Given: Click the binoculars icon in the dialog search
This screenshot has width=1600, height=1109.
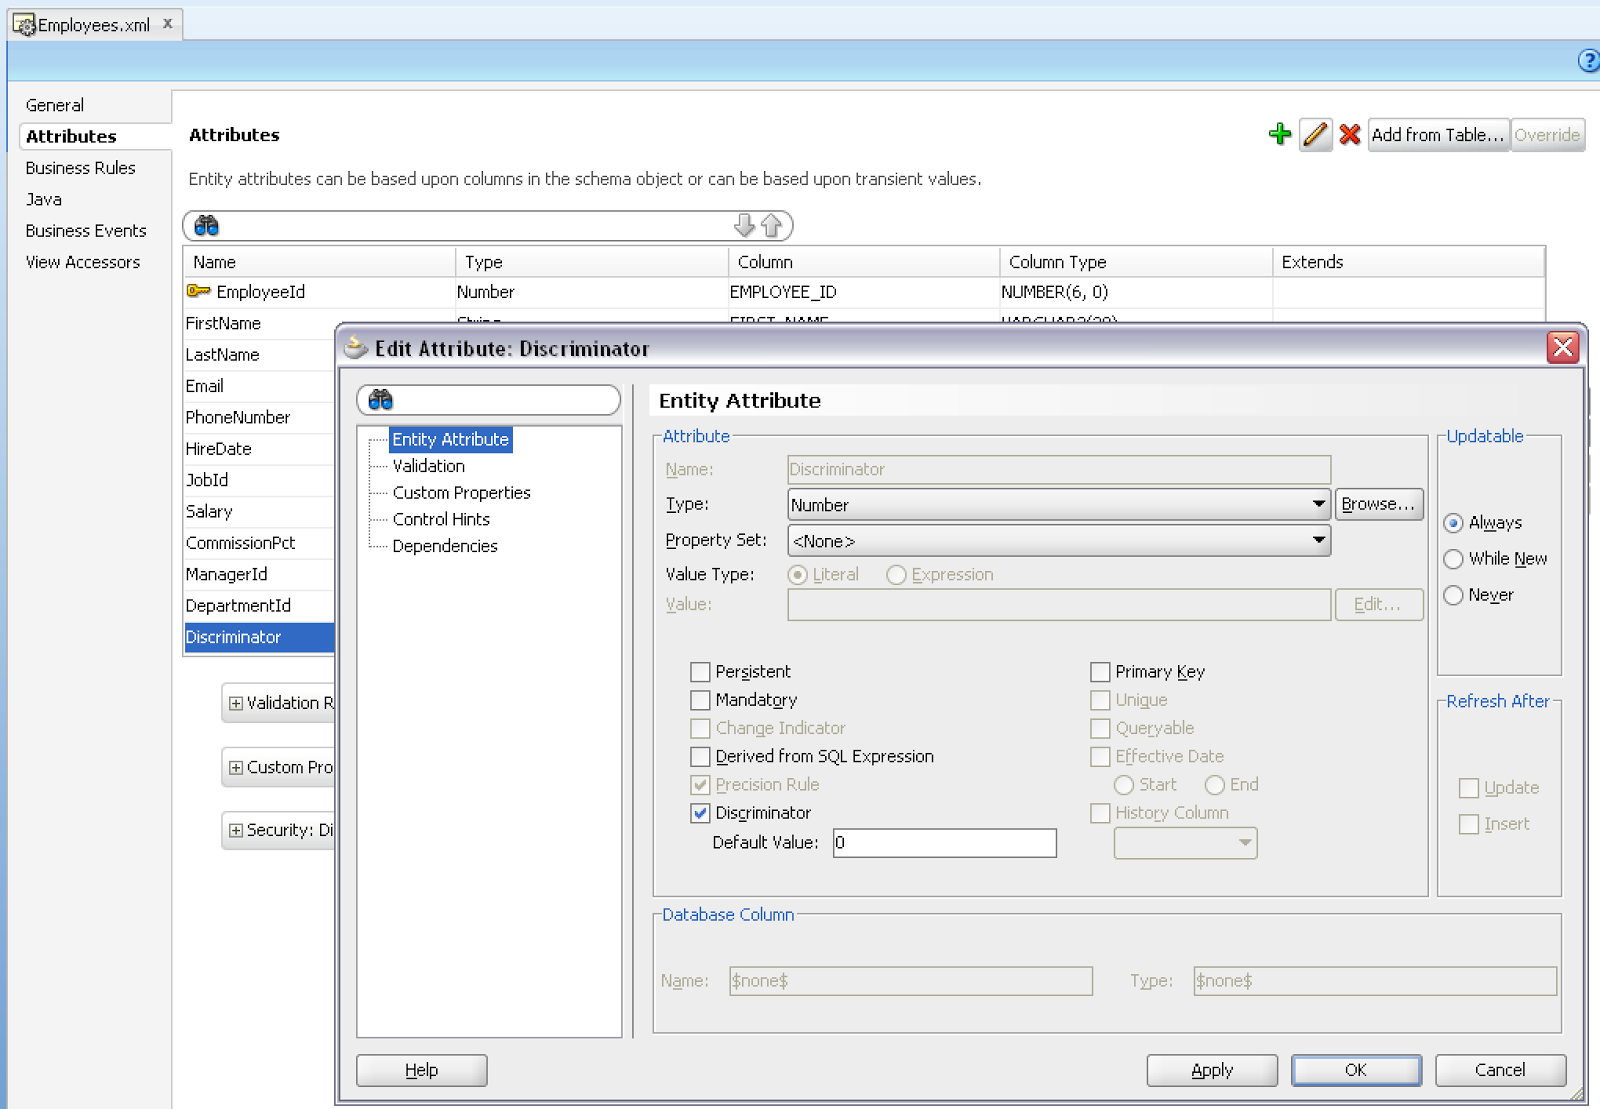Looking at the screenshot, I should click(x=381, y=400).
